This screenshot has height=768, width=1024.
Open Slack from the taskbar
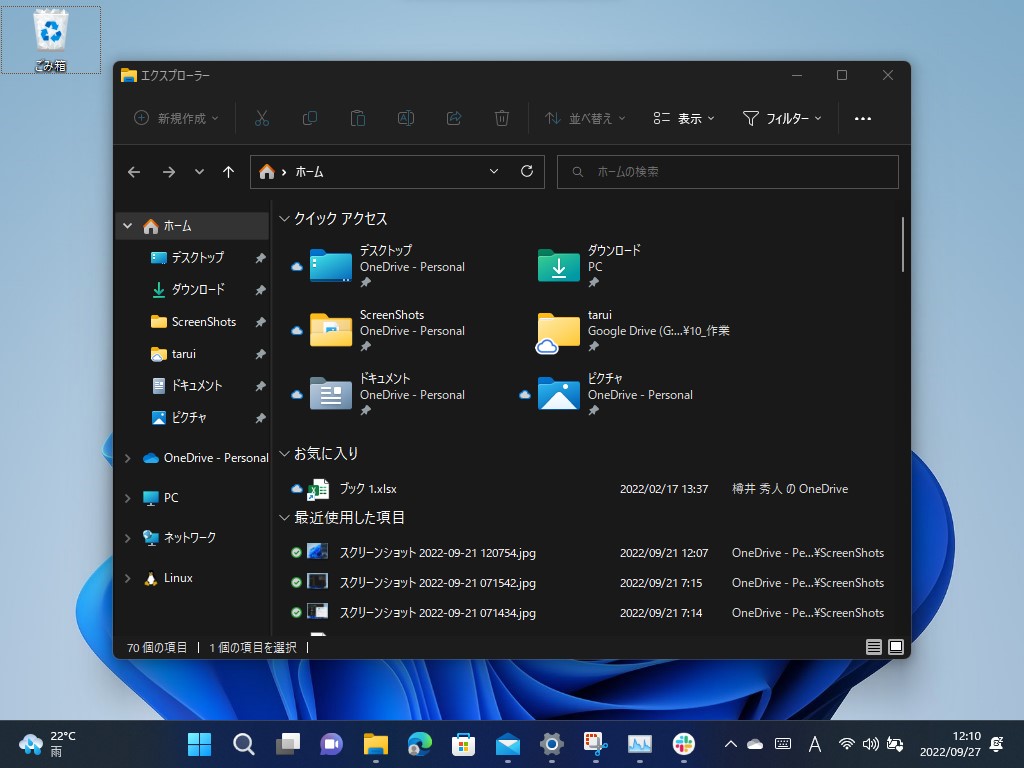coord(683,744)
